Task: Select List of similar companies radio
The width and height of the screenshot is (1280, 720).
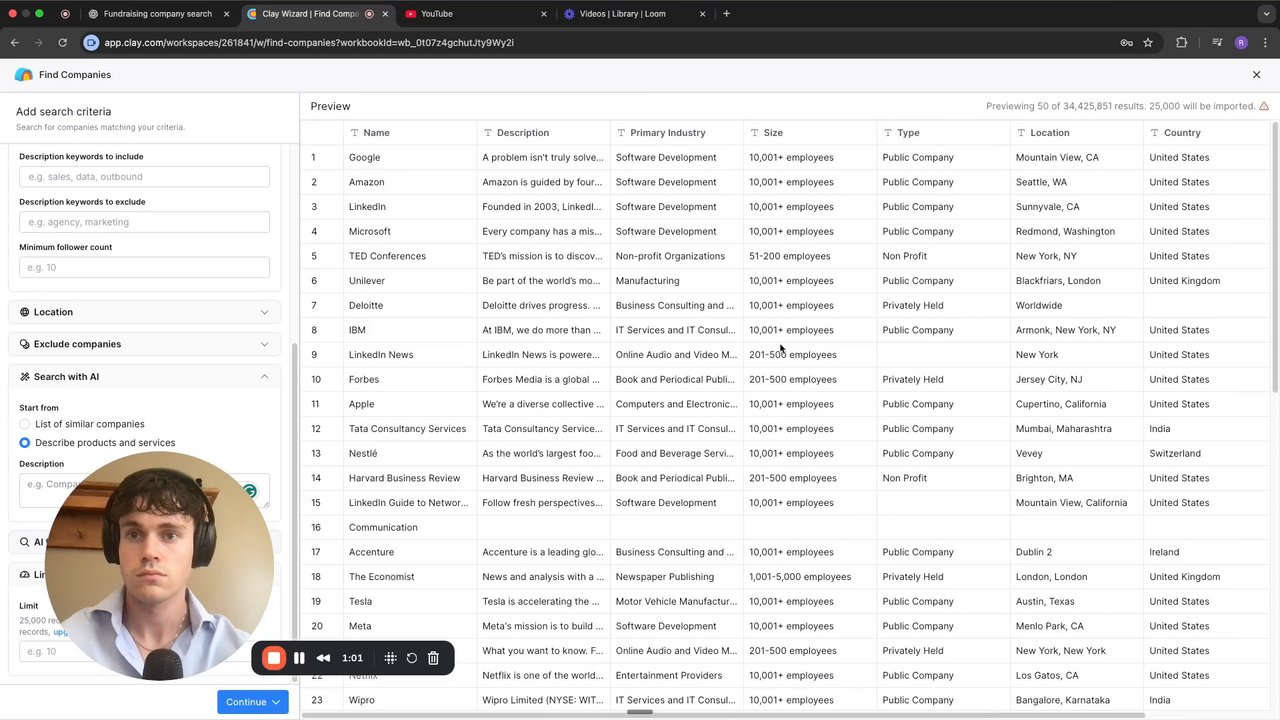Action: point(25,424)
